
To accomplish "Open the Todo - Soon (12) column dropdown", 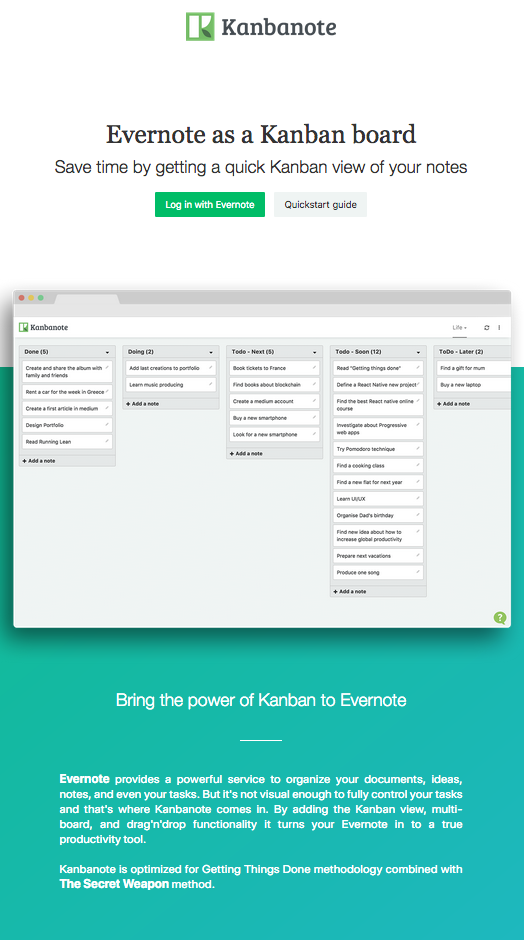I will coord(418,352).
